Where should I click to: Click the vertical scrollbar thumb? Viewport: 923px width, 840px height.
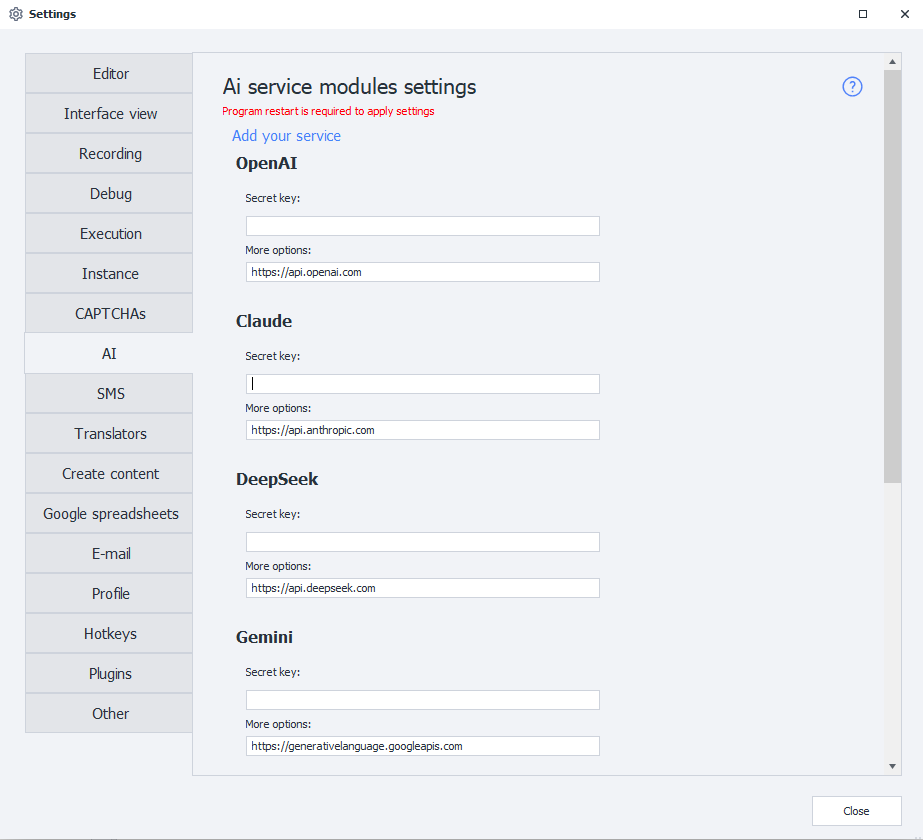point(892,277)
